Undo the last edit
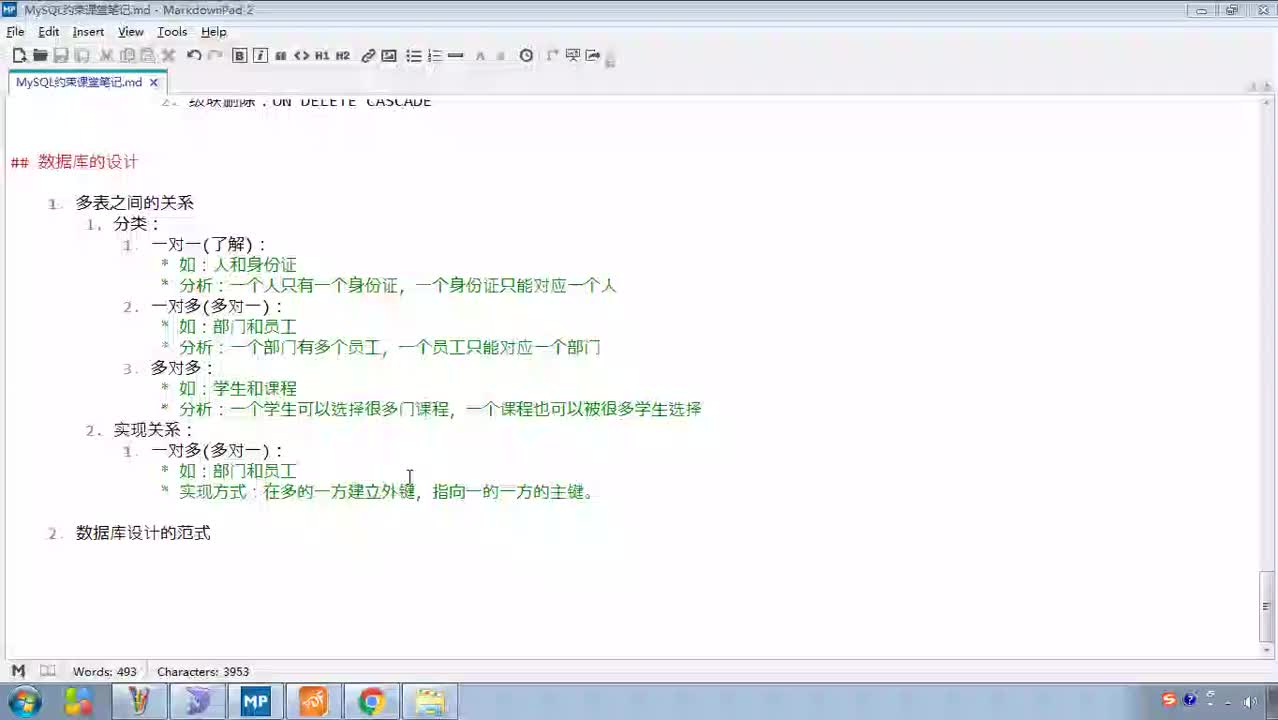Viewport: 1278px width, 720px height. (194, 56)
